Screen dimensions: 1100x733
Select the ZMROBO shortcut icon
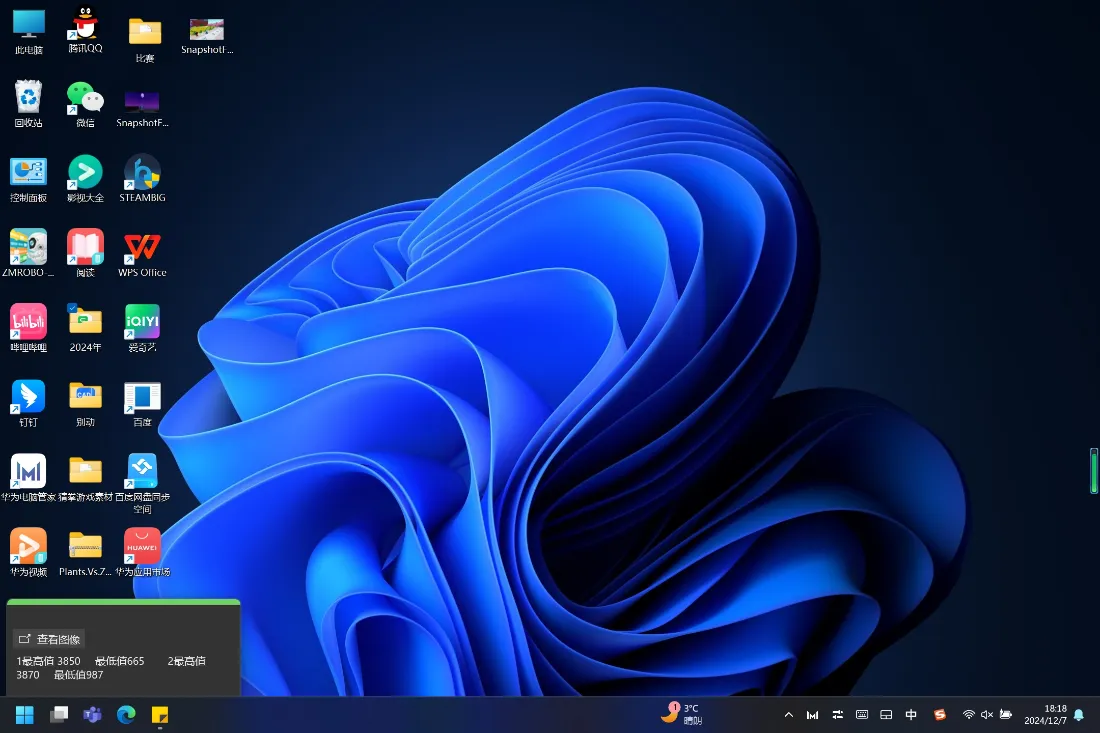click(x=28, y=253)
